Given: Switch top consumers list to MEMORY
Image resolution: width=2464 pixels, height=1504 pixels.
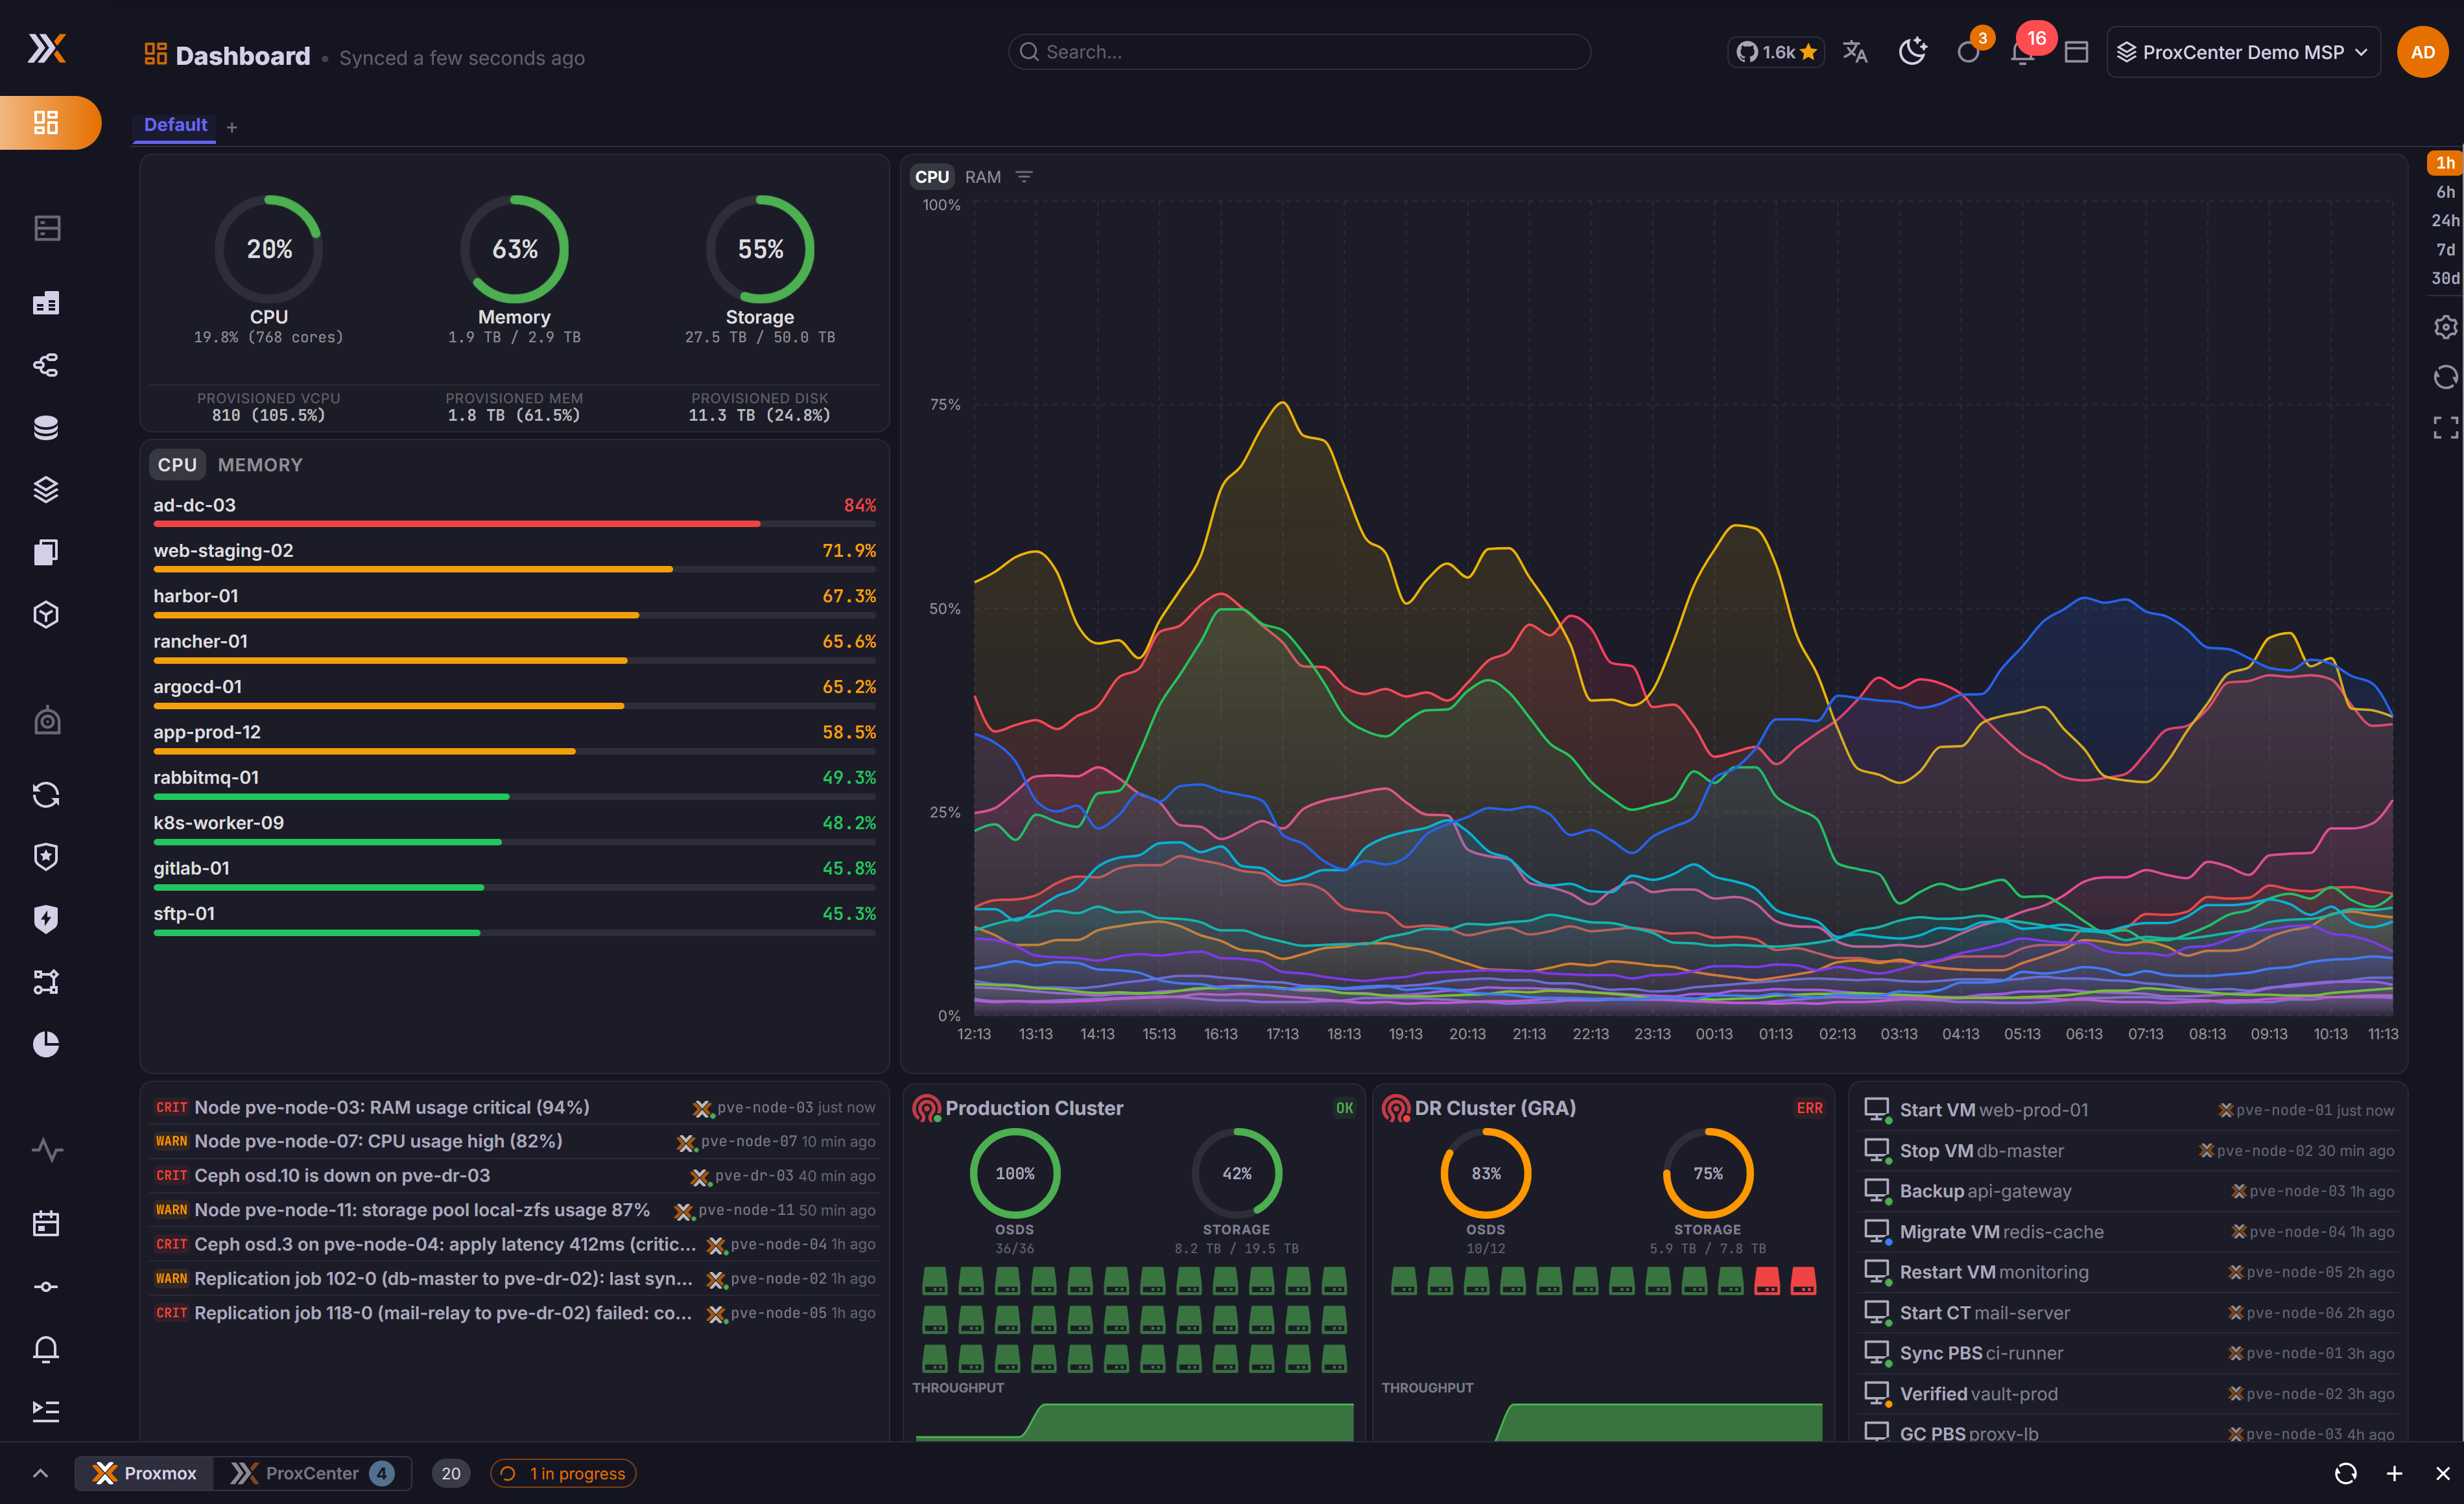Looking at the screenshot, I should [x=260, y=465].
